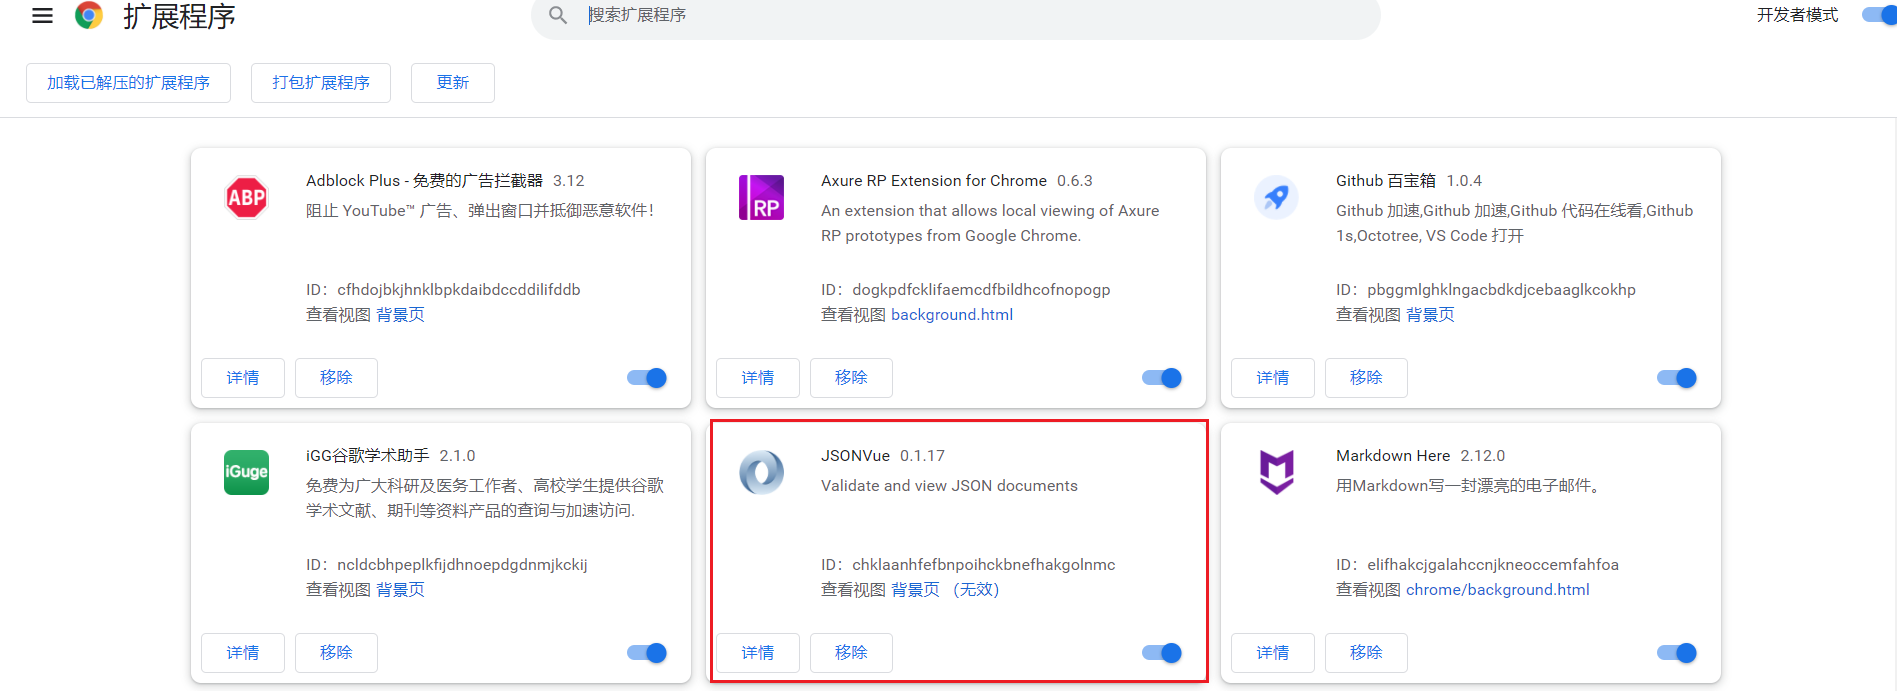Click Github 百宝箱 ID pbggmlghklngacbdkdjcebaaglkcokhp
Screen dimensions: 1897x691
[1501, 290]
